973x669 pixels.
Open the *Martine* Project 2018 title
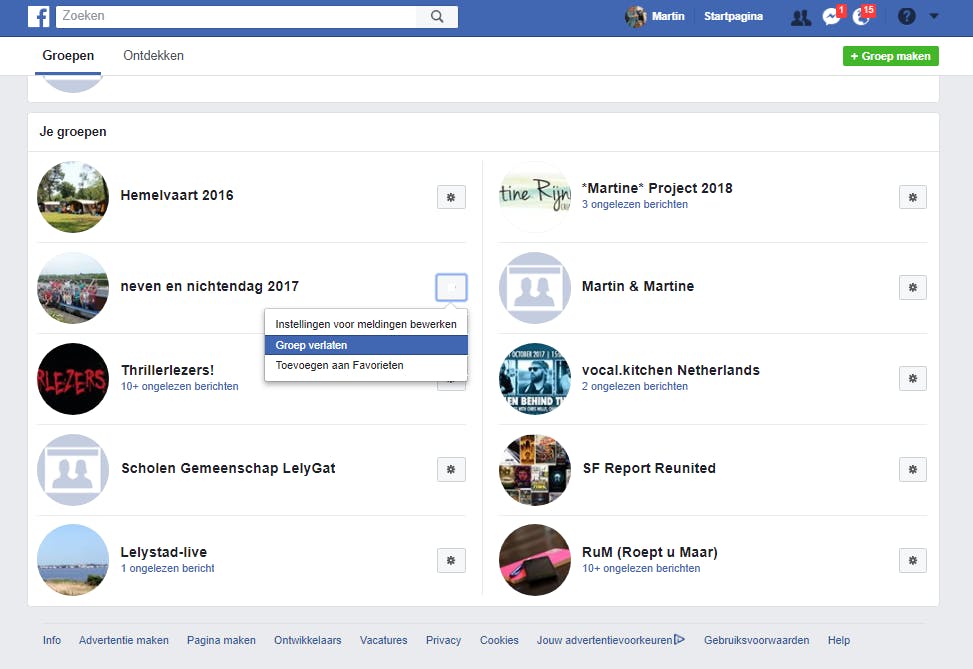[657, 188]
